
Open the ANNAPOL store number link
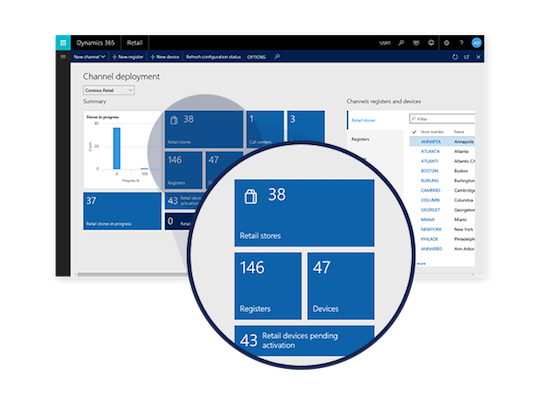click(431, 142)
